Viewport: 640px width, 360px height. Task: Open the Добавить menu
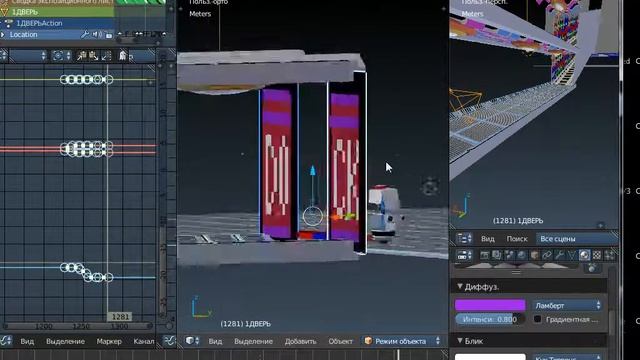pos(300,341)
